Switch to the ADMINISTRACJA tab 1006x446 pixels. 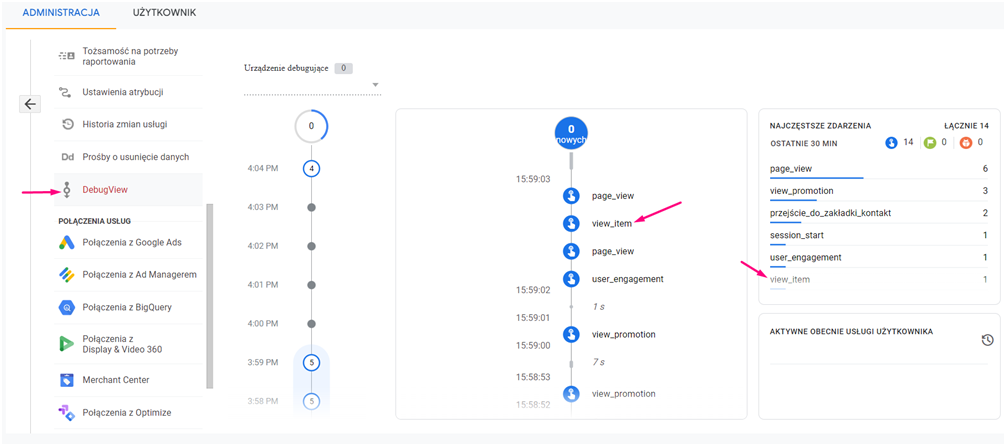tap(61, 12)
